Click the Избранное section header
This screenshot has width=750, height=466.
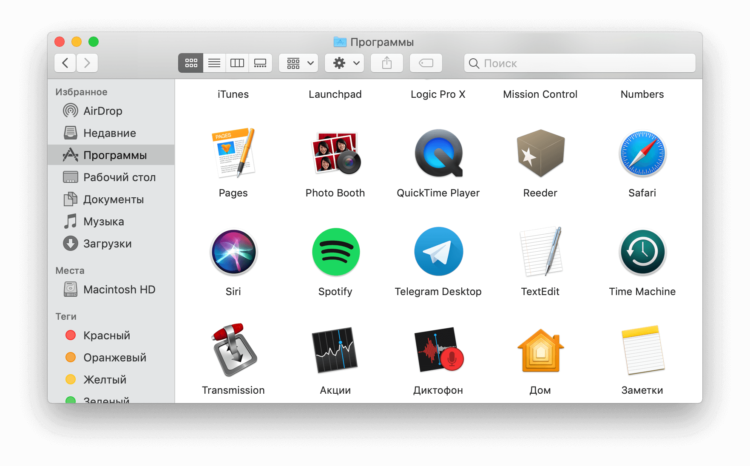click(x=81, y=92)
